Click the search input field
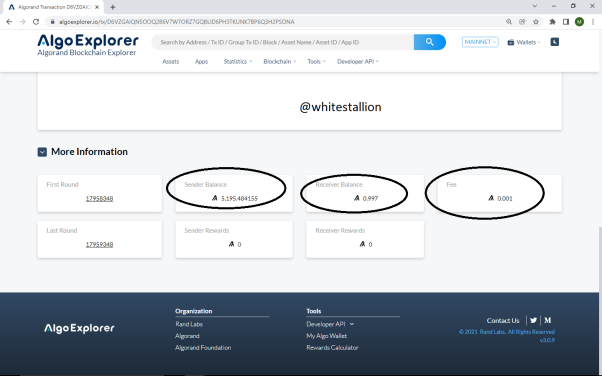Image resolution: width=602 pixels, height=377 pixels. point(283,42)
